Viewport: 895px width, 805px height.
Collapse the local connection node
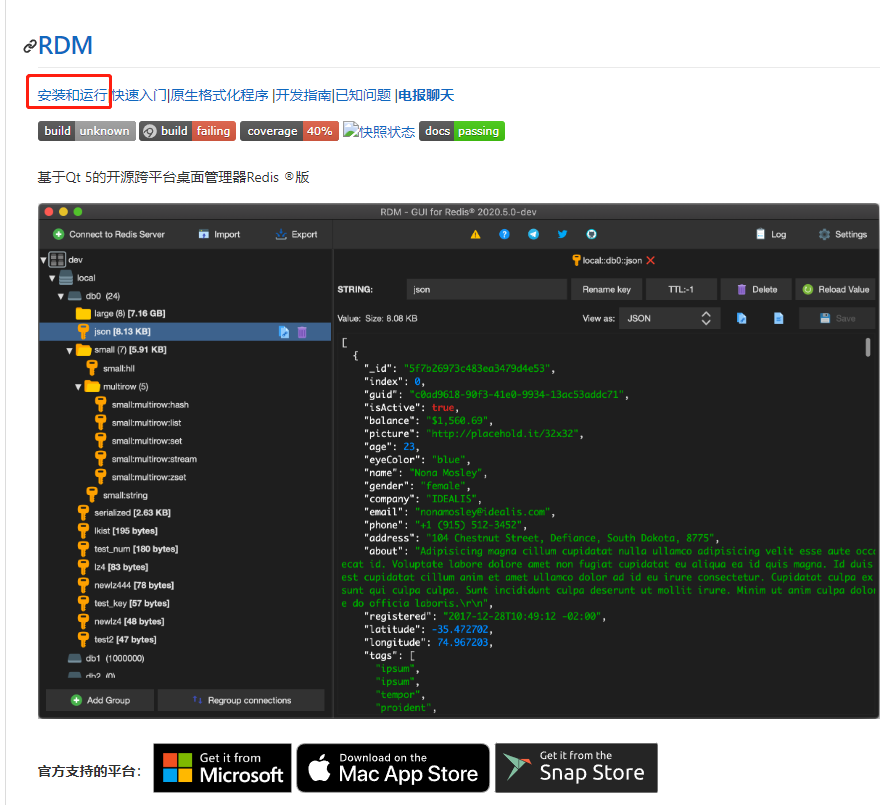click(x=52, y=278)
